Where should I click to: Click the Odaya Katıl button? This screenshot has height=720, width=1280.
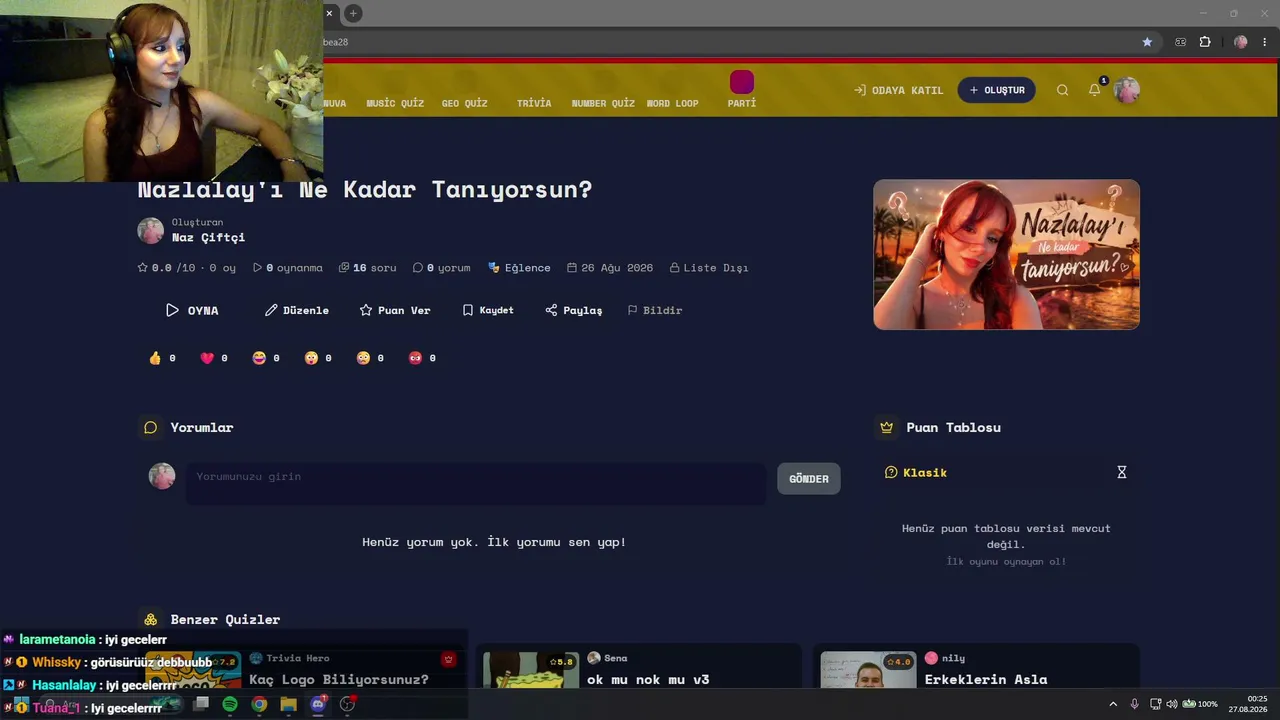tap(899, 90)
